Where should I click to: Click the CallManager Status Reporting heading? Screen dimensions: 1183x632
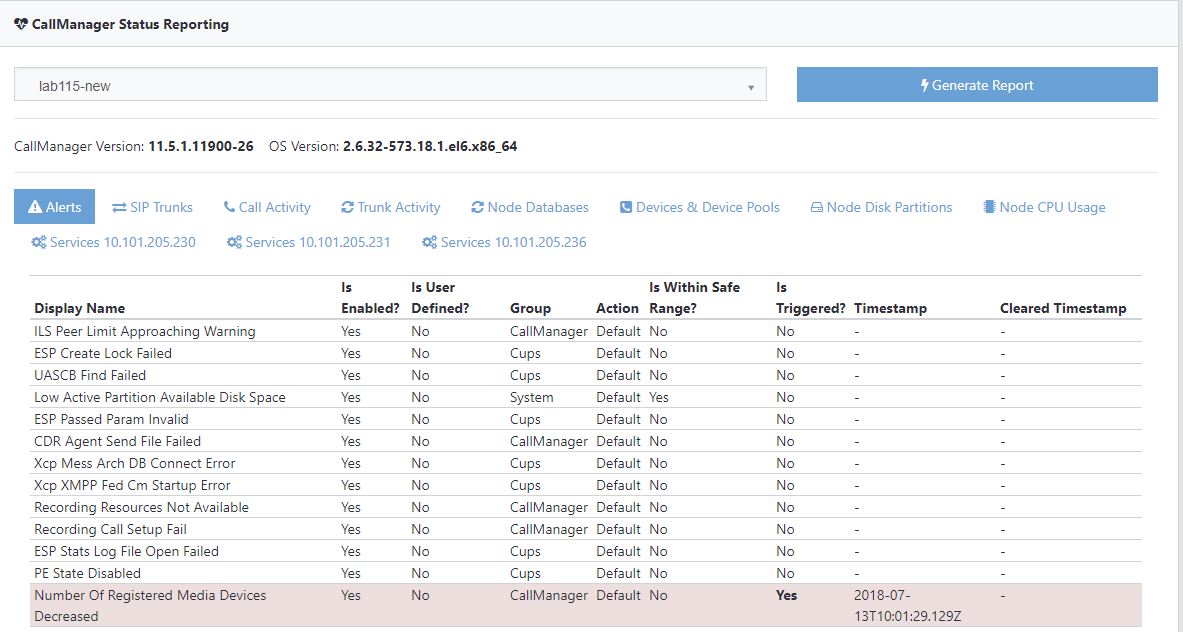click(130, 24)
